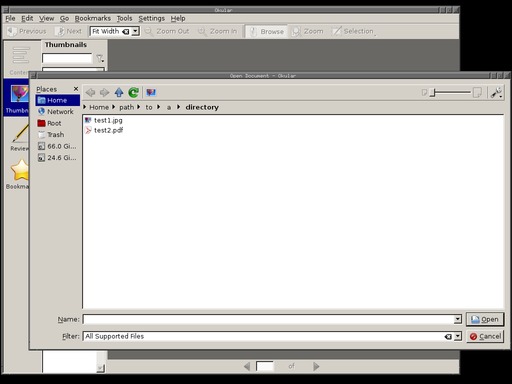Open the Edit menu in Okular

tap(27, 18)
